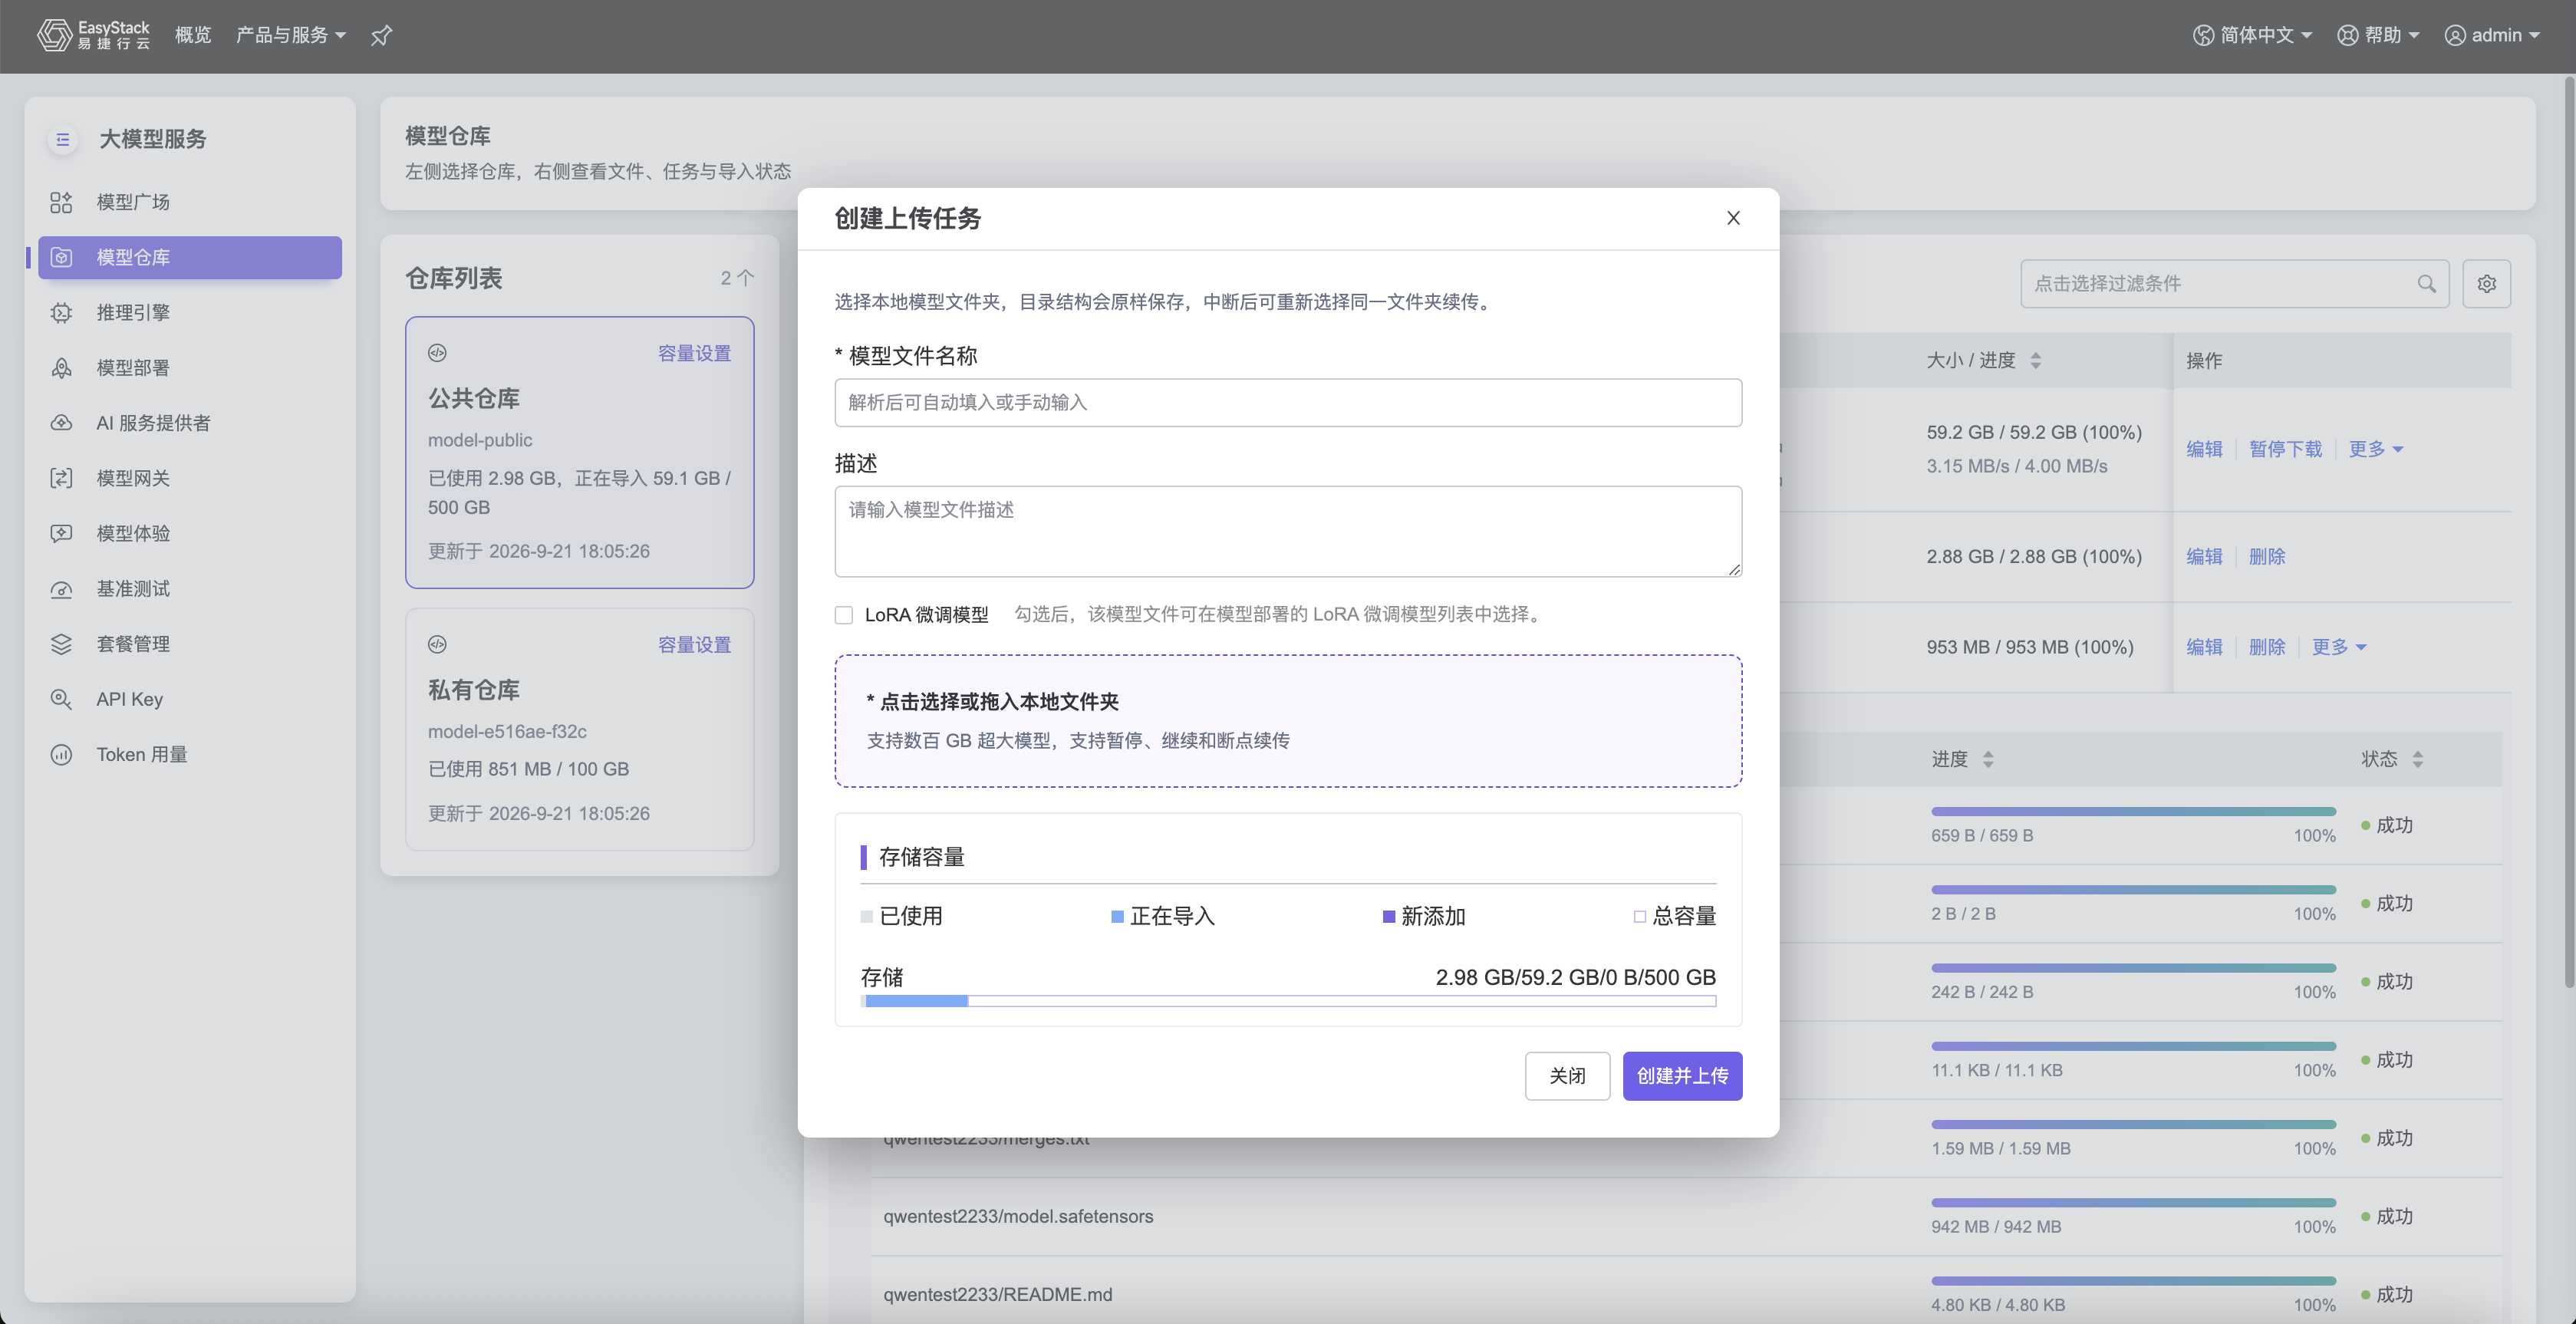2576x1324 pixels.
Task: Click the 描述 textarea
Action: click(1288, 531)
